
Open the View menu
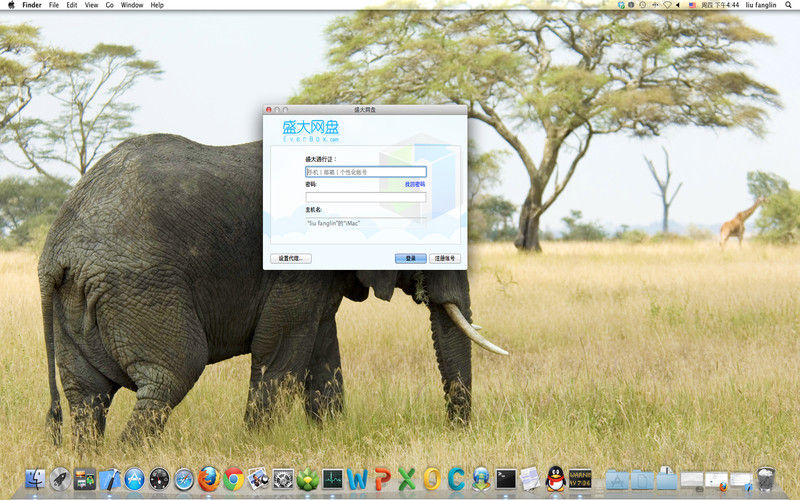[91, 5]
